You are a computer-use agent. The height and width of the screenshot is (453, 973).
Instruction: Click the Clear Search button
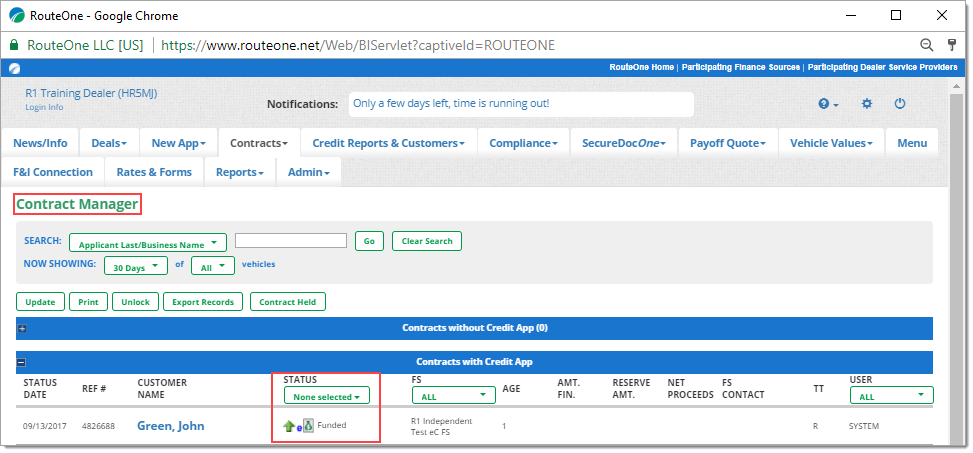click(427, 241)
